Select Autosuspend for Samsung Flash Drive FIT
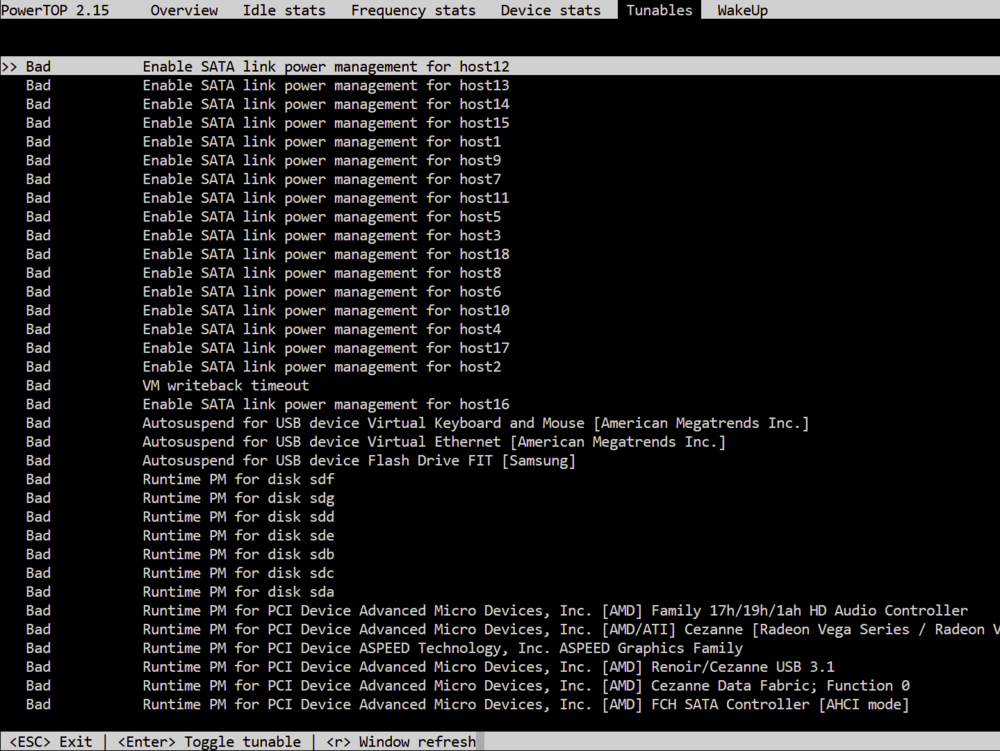The height and width of the screenshot is (751, 1000). point(359,461)
